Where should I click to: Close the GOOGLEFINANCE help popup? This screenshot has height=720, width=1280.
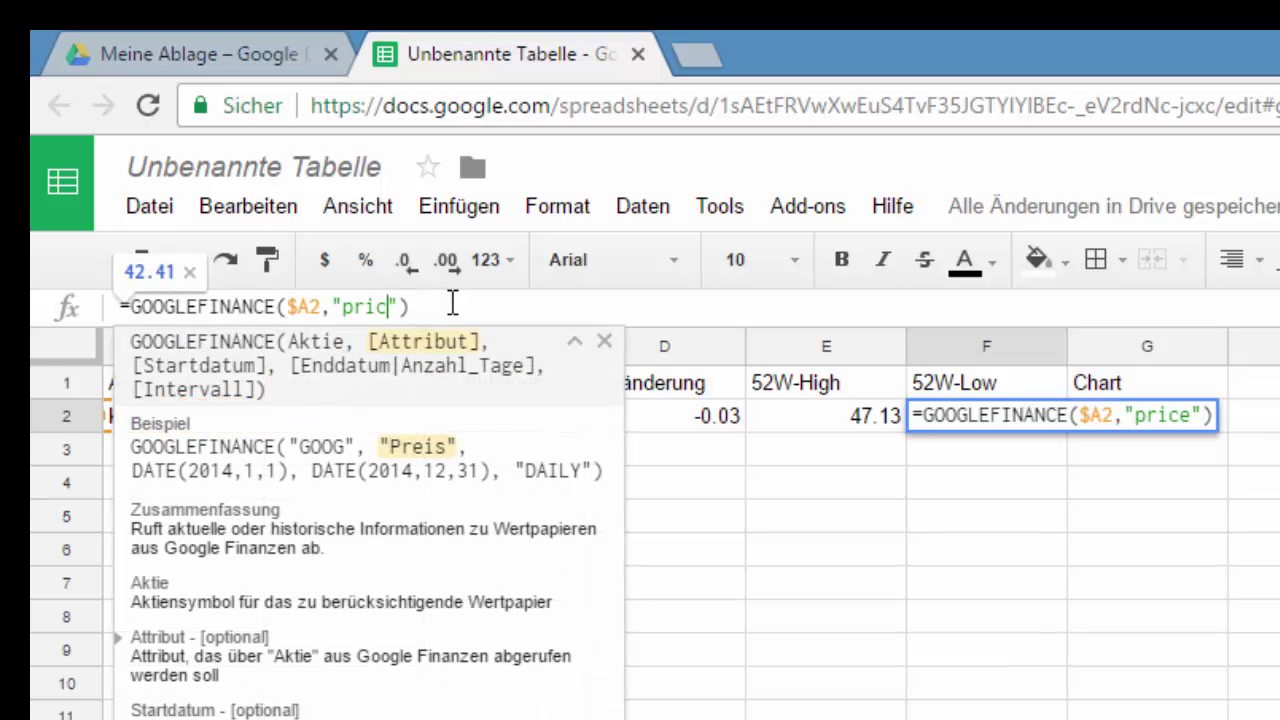point(605,341)
